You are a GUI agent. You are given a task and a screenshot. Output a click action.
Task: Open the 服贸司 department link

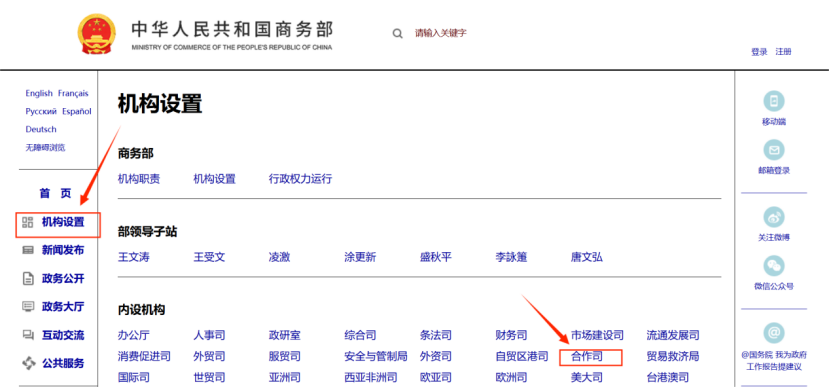click(284, 356)
